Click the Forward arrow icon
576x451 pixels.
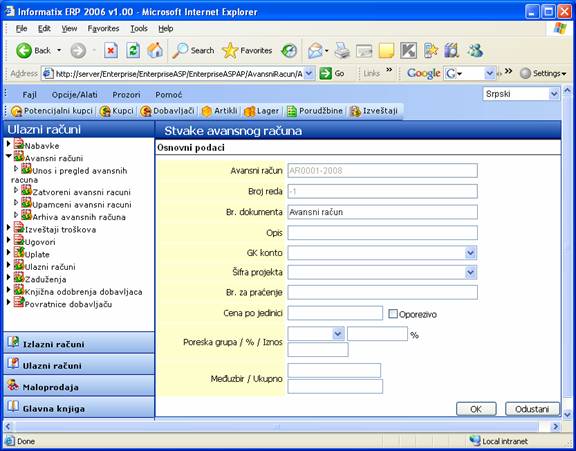pyautogui.click(x=78, y=51)
